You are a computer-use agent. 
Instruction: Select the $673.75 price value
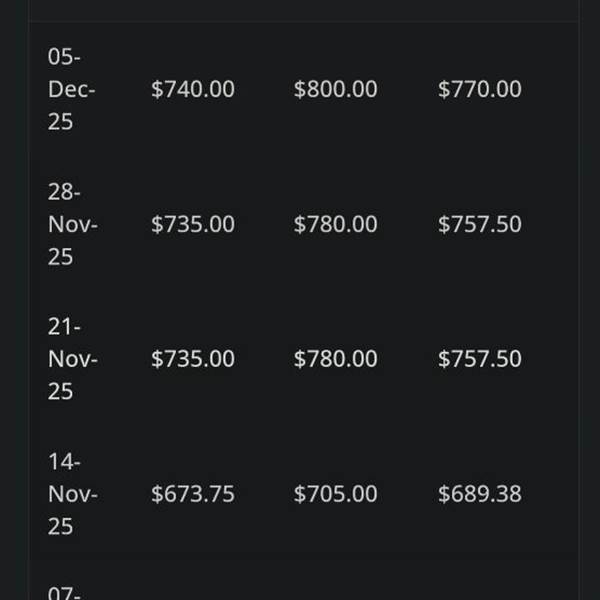pos(193,494)
